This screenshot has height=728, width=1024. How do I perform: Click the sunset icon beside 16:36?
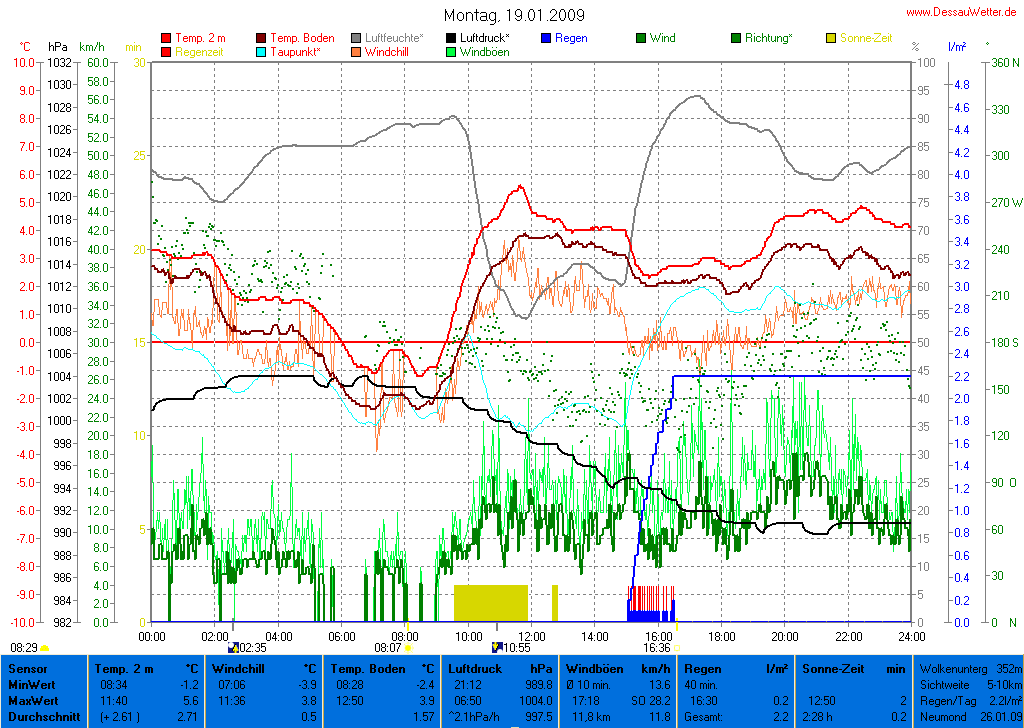677,648
